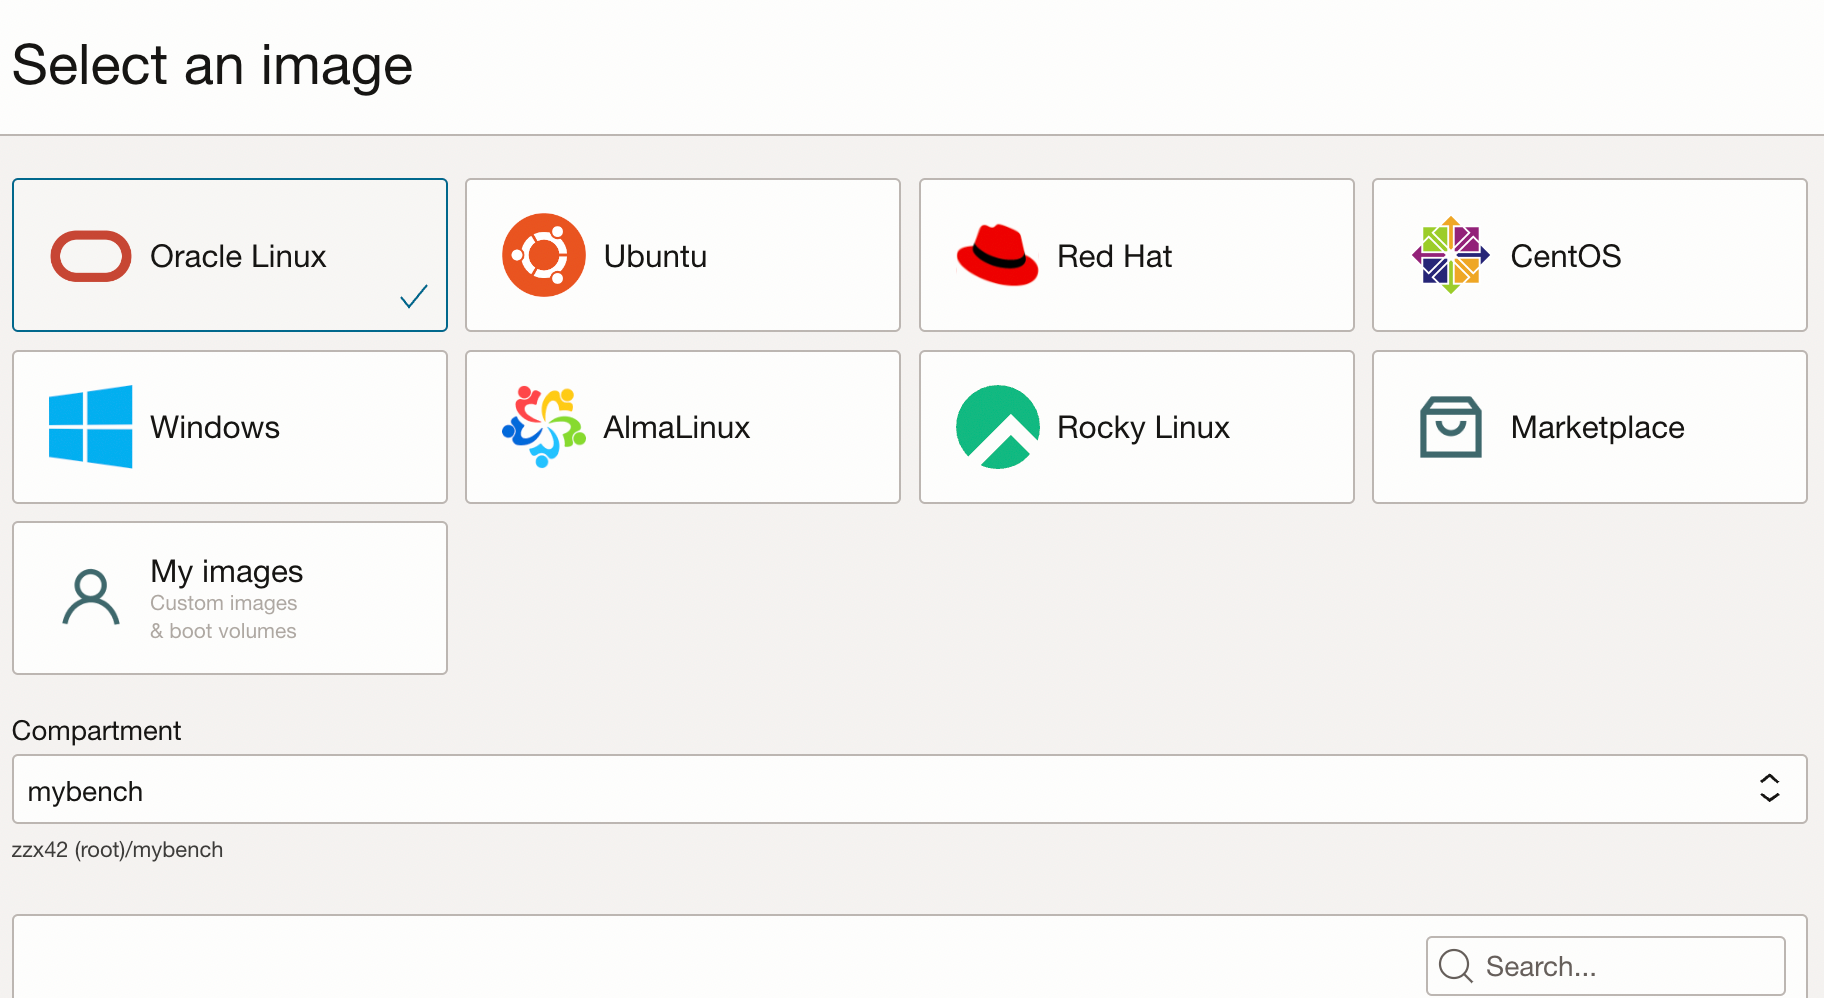1824x998 pixels.
Task: Pick the CentOS image tile
Action: pyautogui.click(x=1588, y=255)
